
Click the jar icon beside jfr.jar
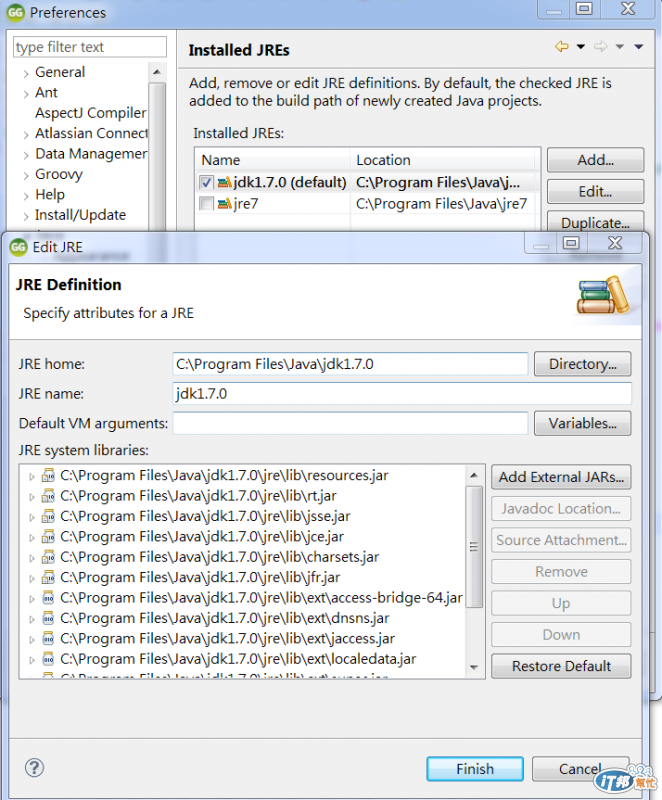point(48,577)
